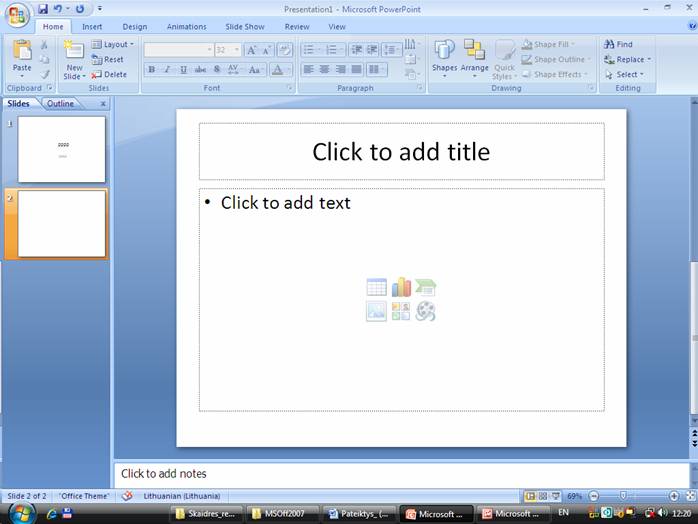Expand Customize Quick Access Toolbar arrow
The image size is (698, 524).
(100, 8)
